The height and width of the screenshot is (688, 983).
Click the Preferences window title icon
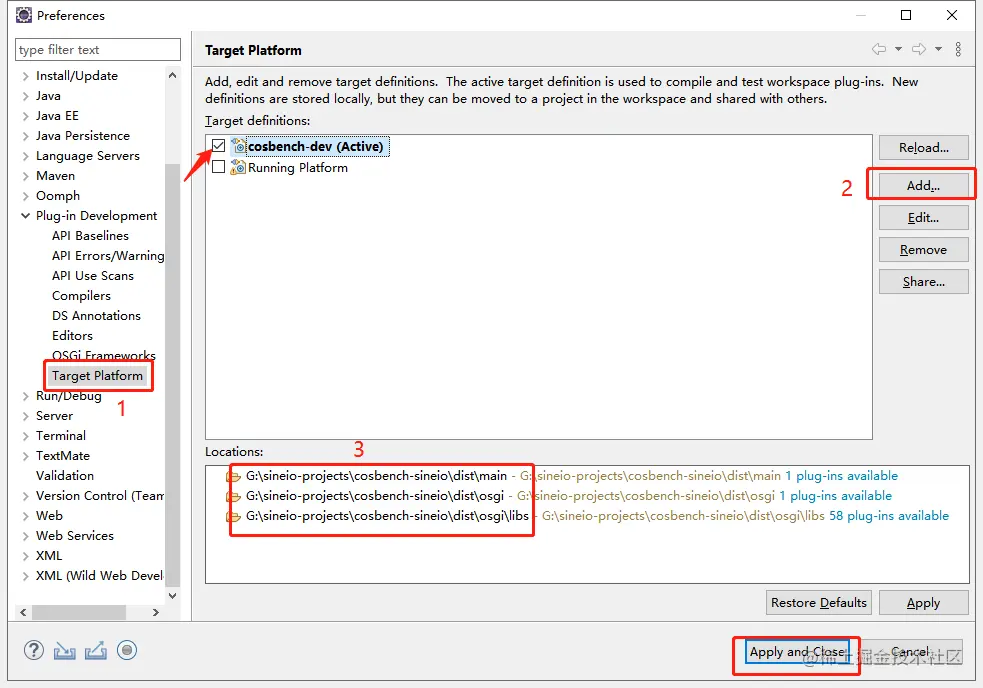[x=24, y=15]
